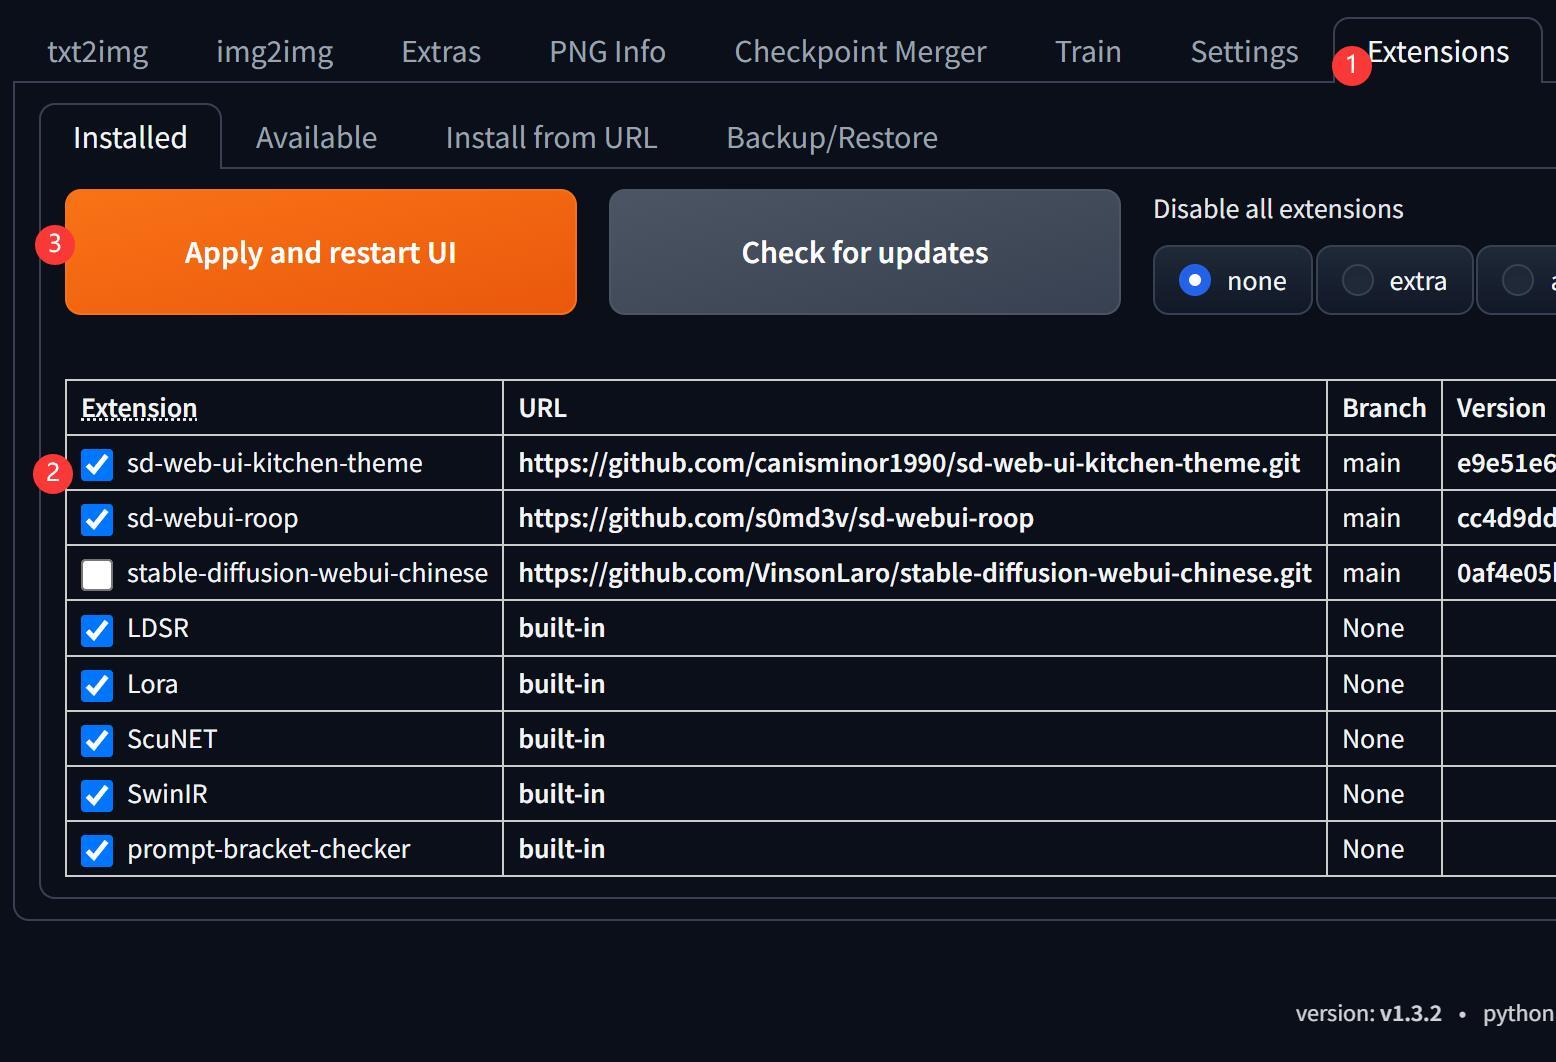Click the Branch column header
This screenshot has width=1556, height=1062.
[1384, 408]
